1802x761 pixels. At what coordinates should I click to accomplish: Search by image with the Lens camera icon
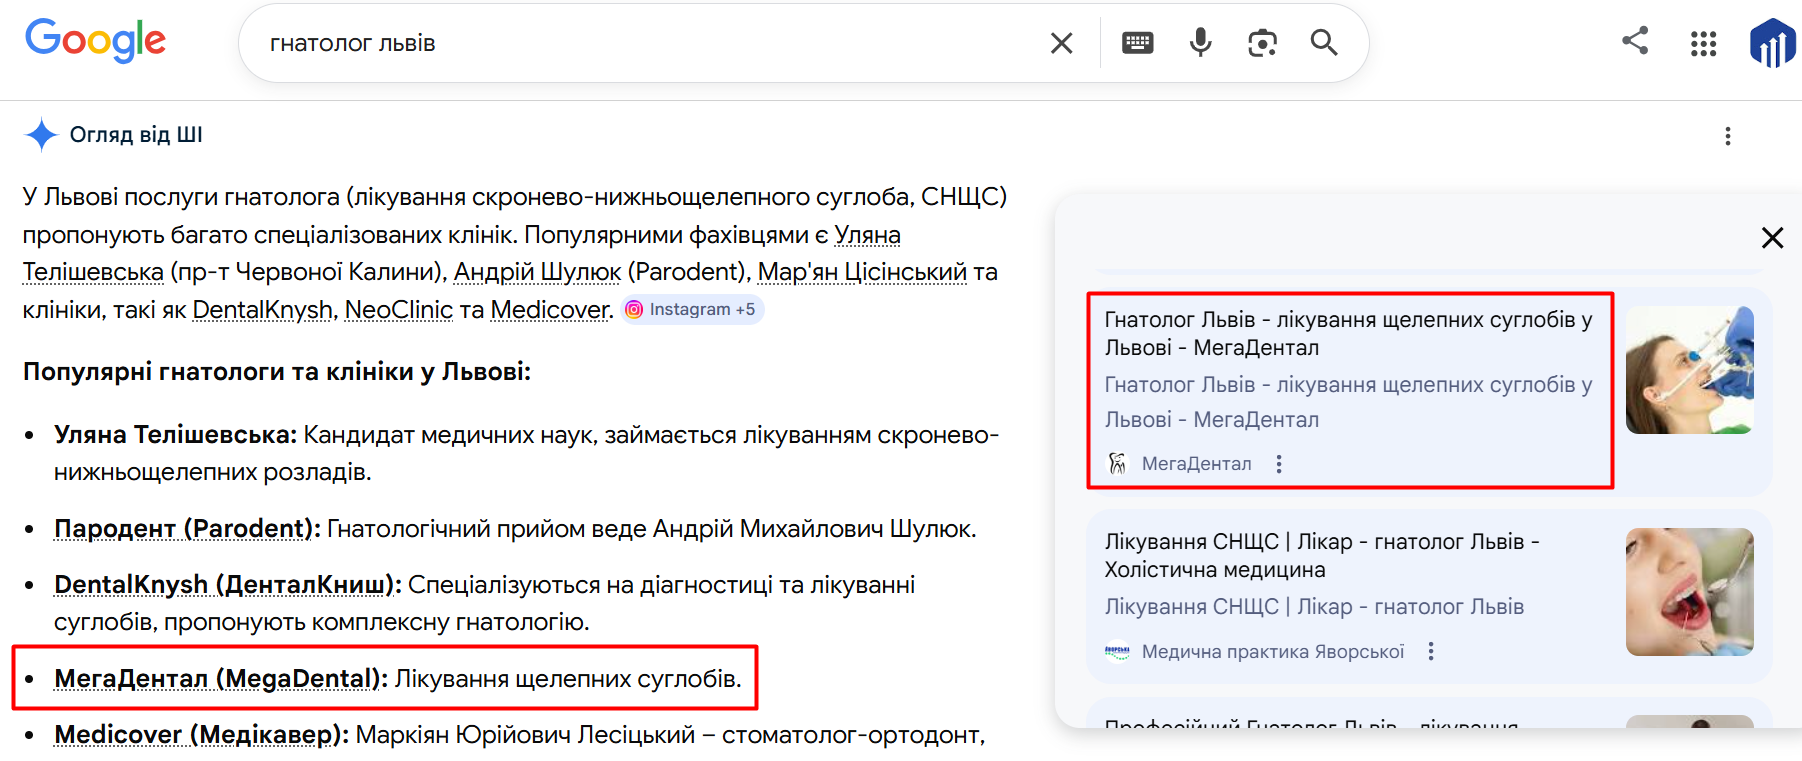click(x=1262, y=43)
